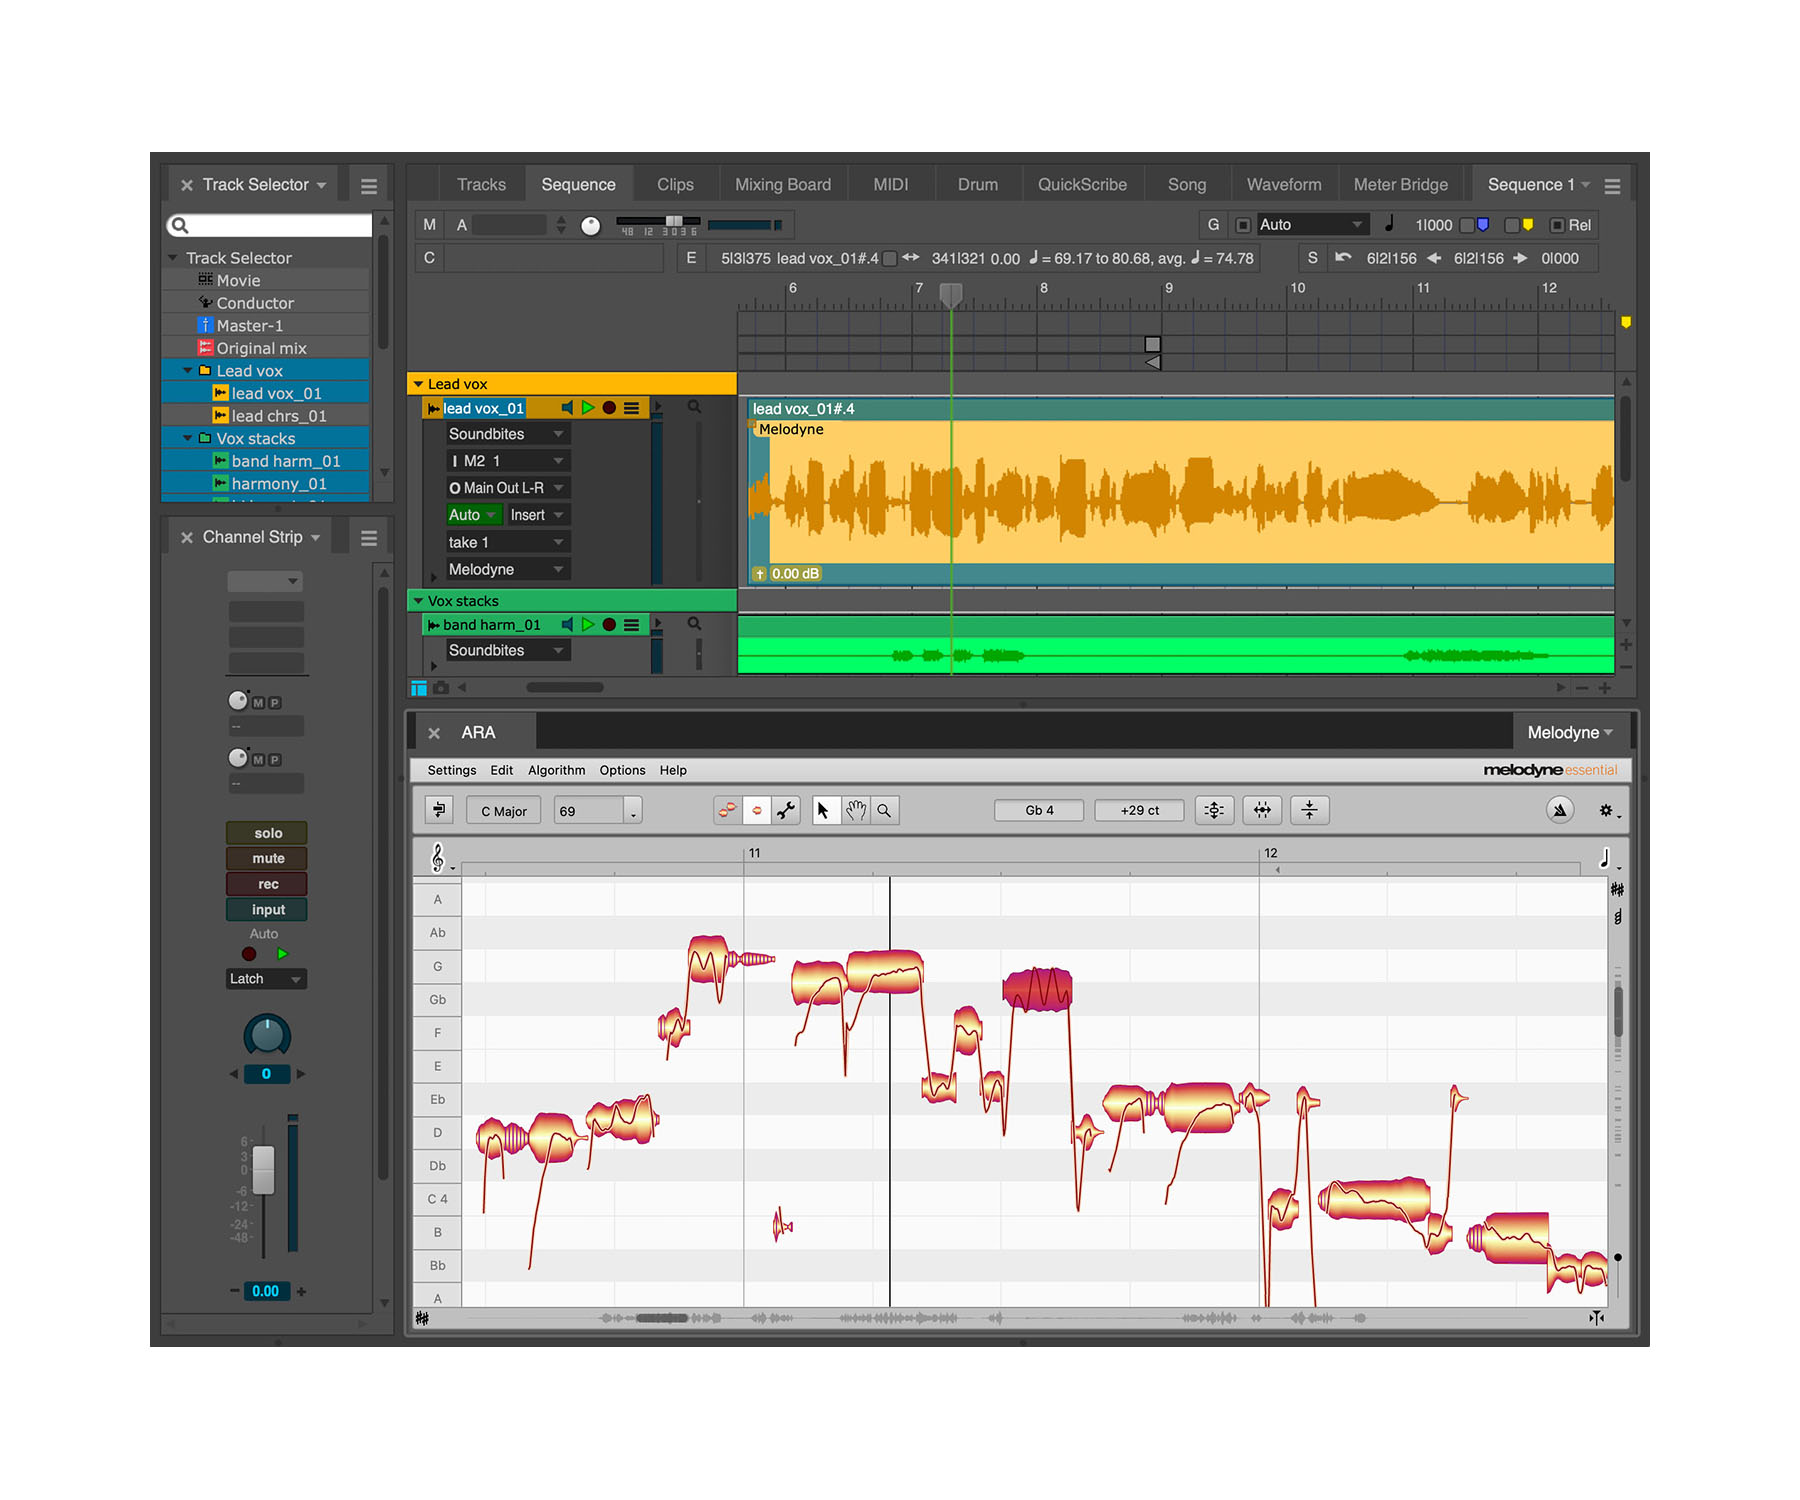
Task: Click the solo button in Channel Strip
Action: click(x=267, y=833)
